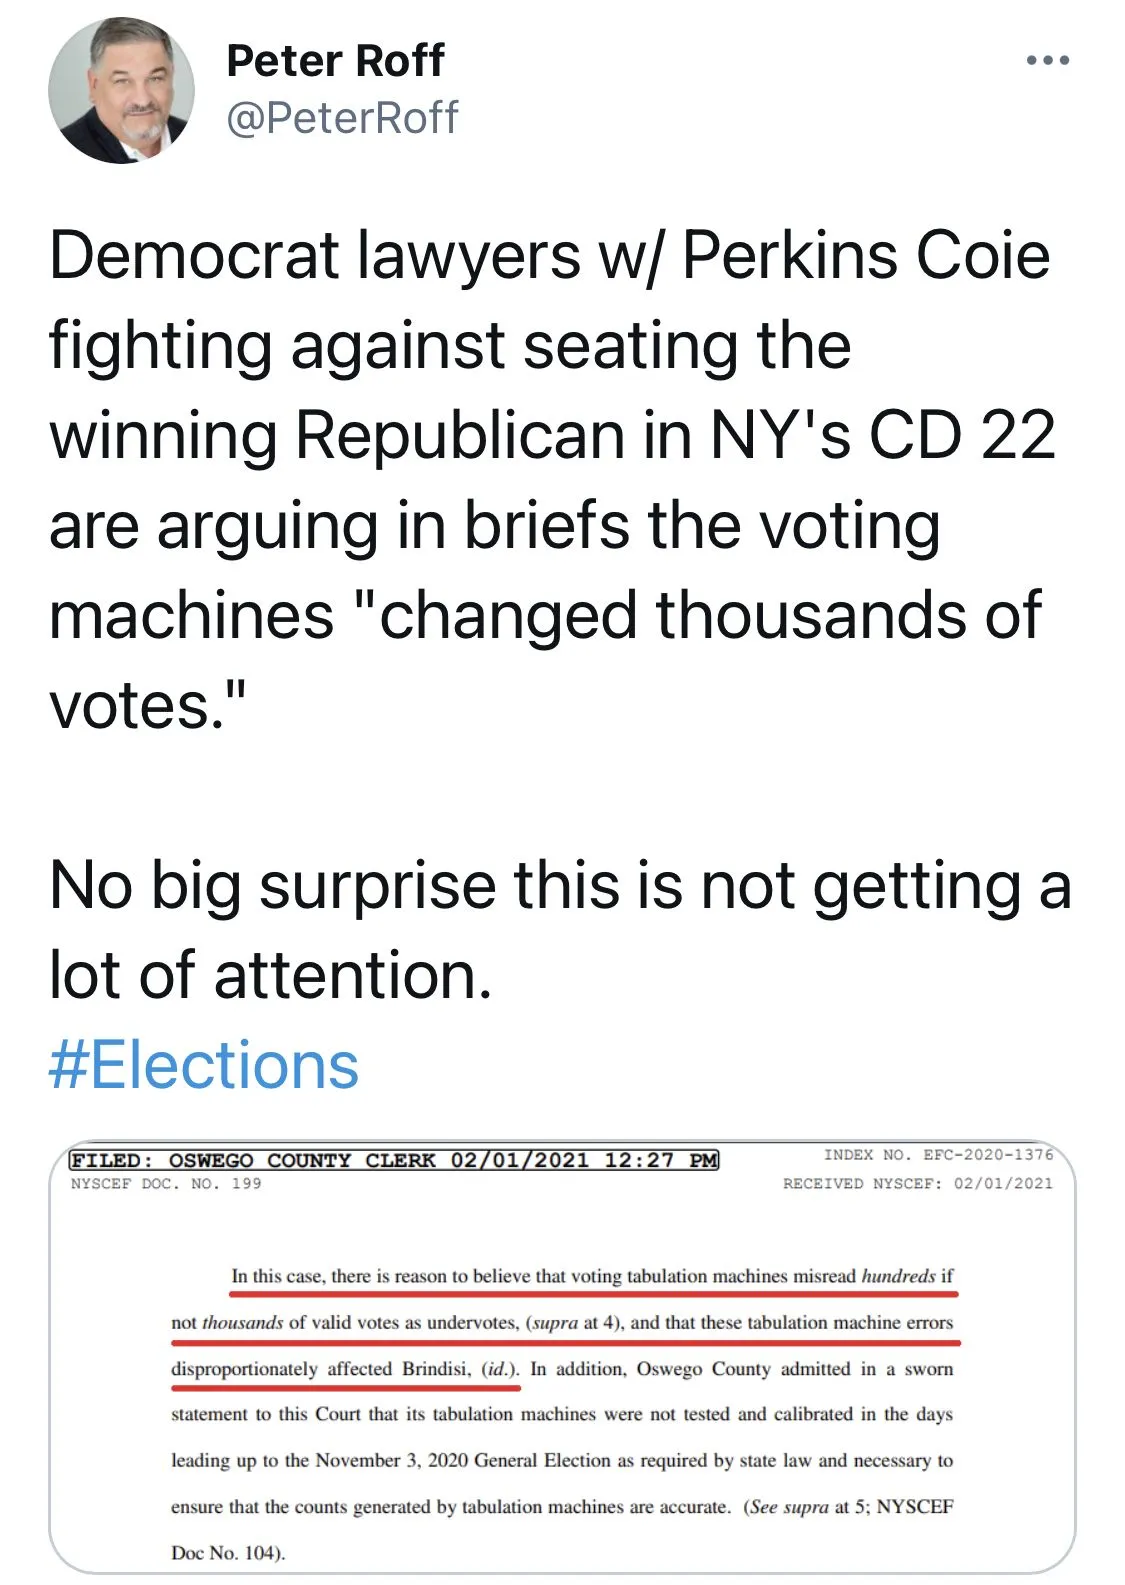Click the "INDEX NO. EFC-2020-1376" text
The height and width of the screenshot is (1585, 1125).
937,1155
